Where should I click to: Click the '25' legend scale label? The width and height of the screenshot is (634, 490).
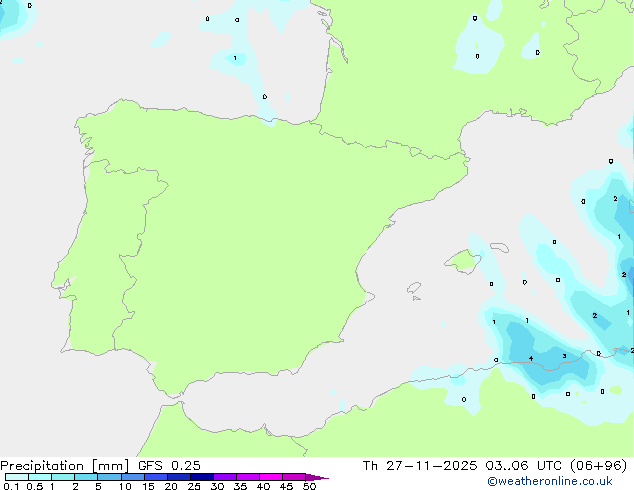coord(194,486)
